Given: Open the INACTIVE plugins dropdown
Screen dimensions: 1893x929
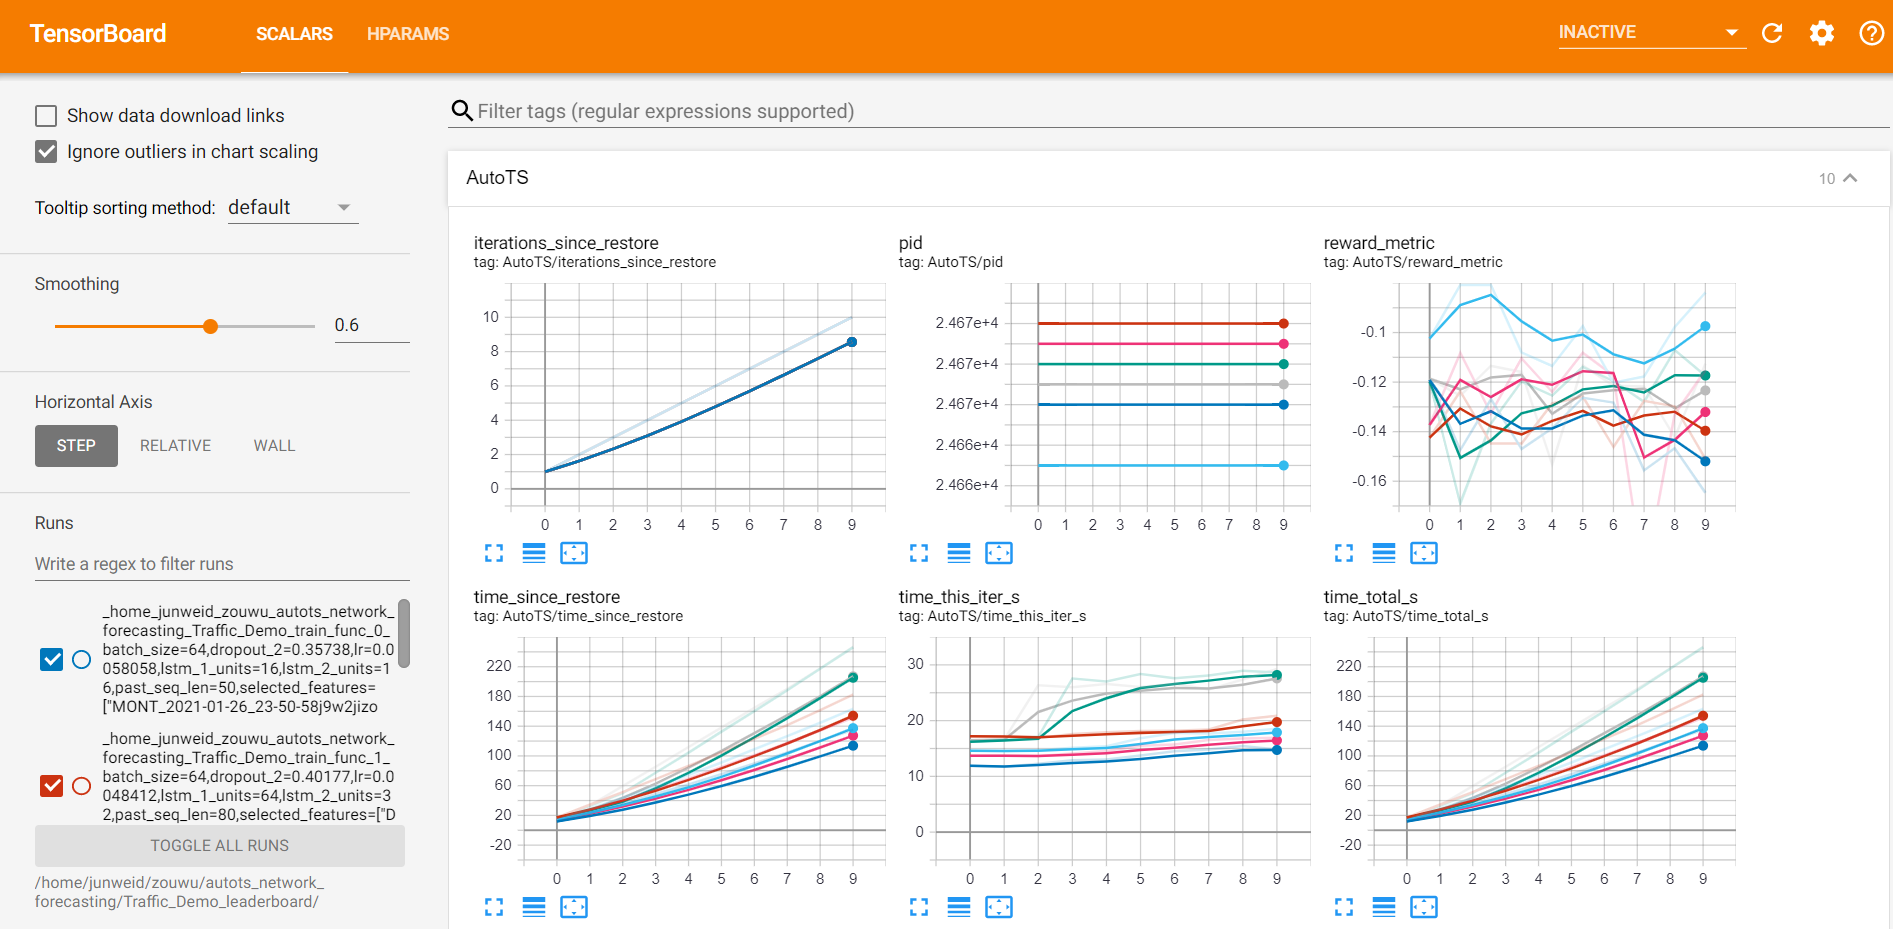Looking at the screenshot, I should pos(1650,33).
